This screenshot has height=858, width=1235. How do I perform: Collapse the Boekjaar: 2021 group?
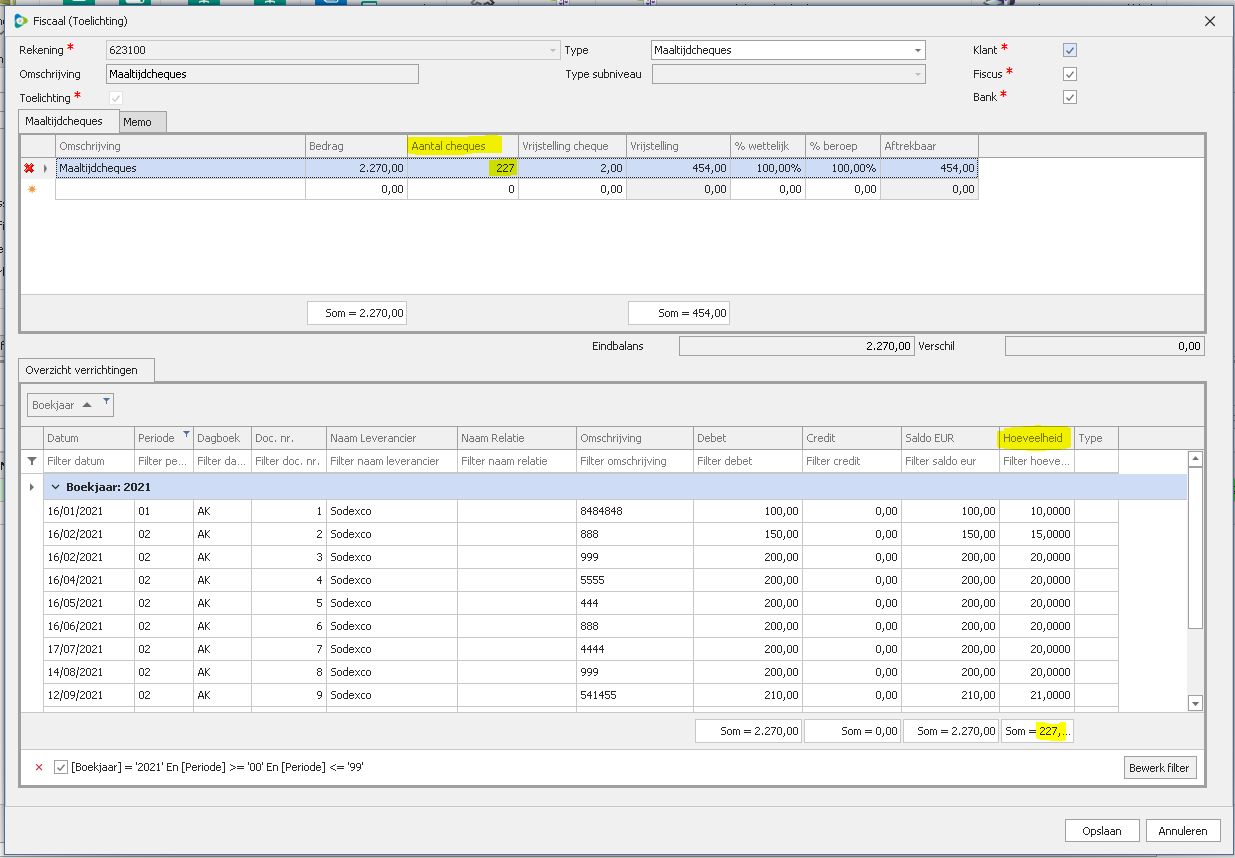pos(56,488)
